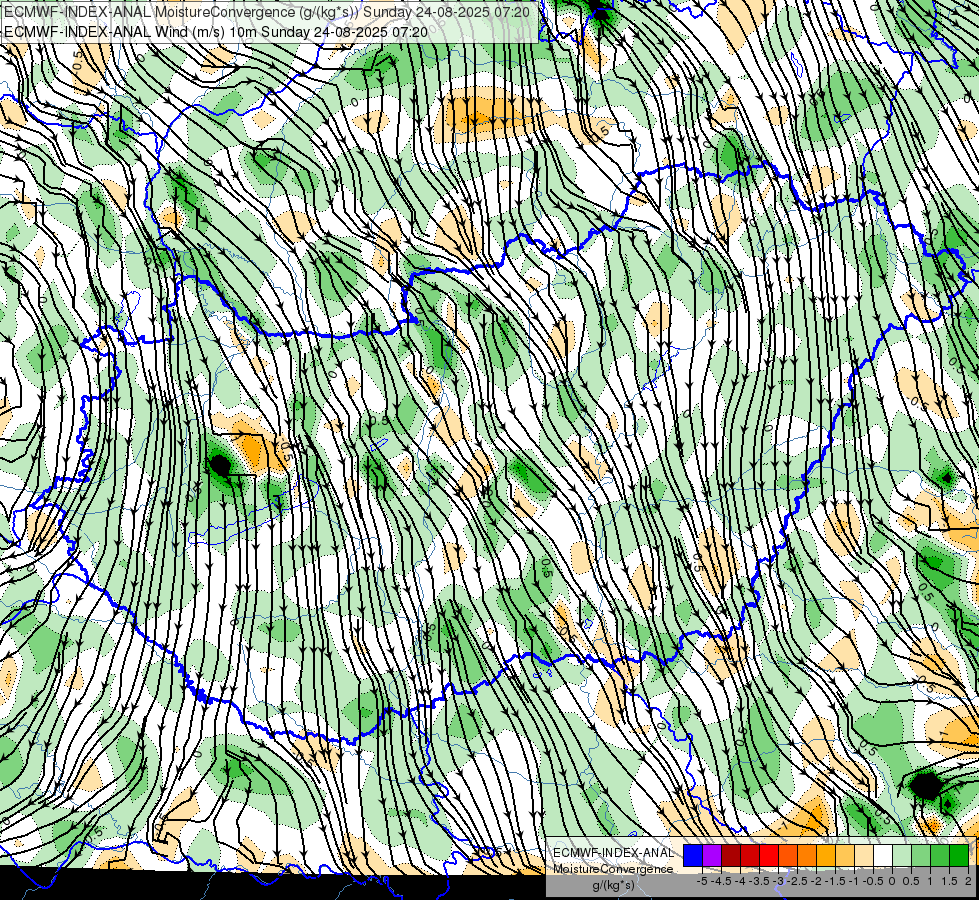Click the '-0.5' legend tick label
Screen dimensions: 979x900
tap(873, 881)
